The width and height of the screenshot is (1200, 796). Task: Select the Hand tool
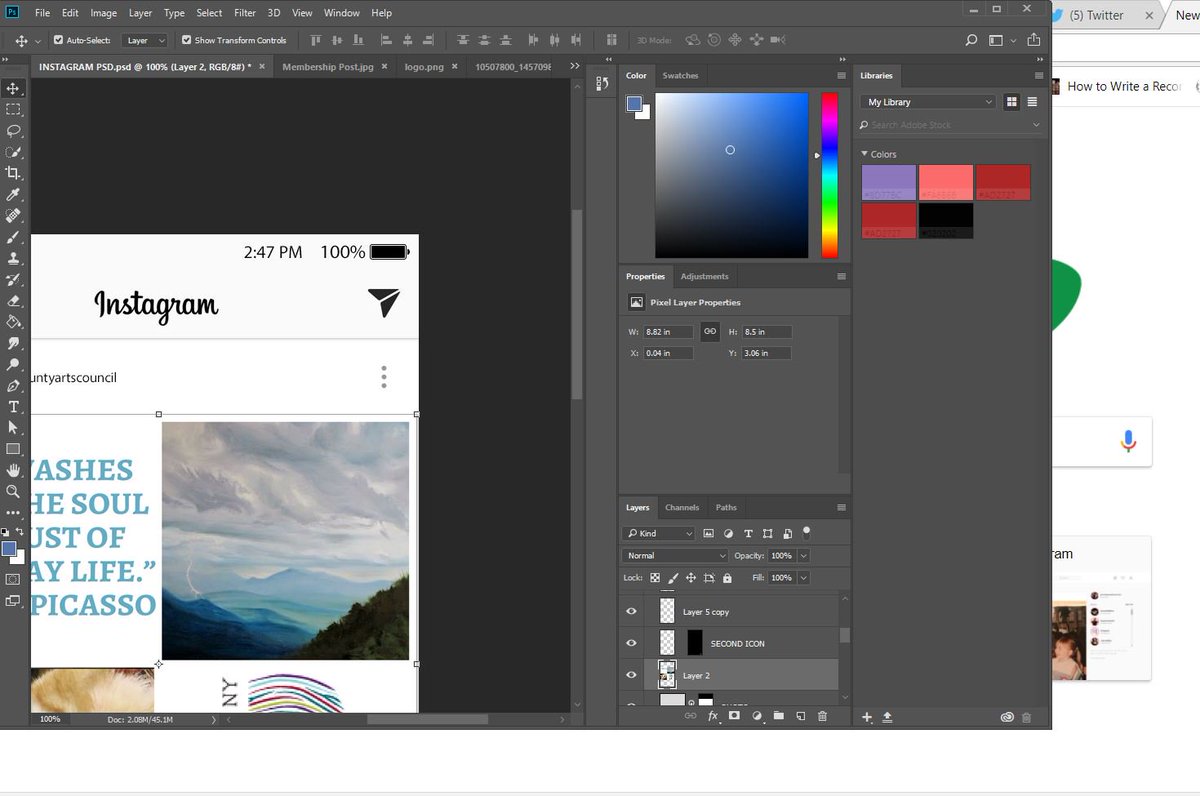[14, 470]
